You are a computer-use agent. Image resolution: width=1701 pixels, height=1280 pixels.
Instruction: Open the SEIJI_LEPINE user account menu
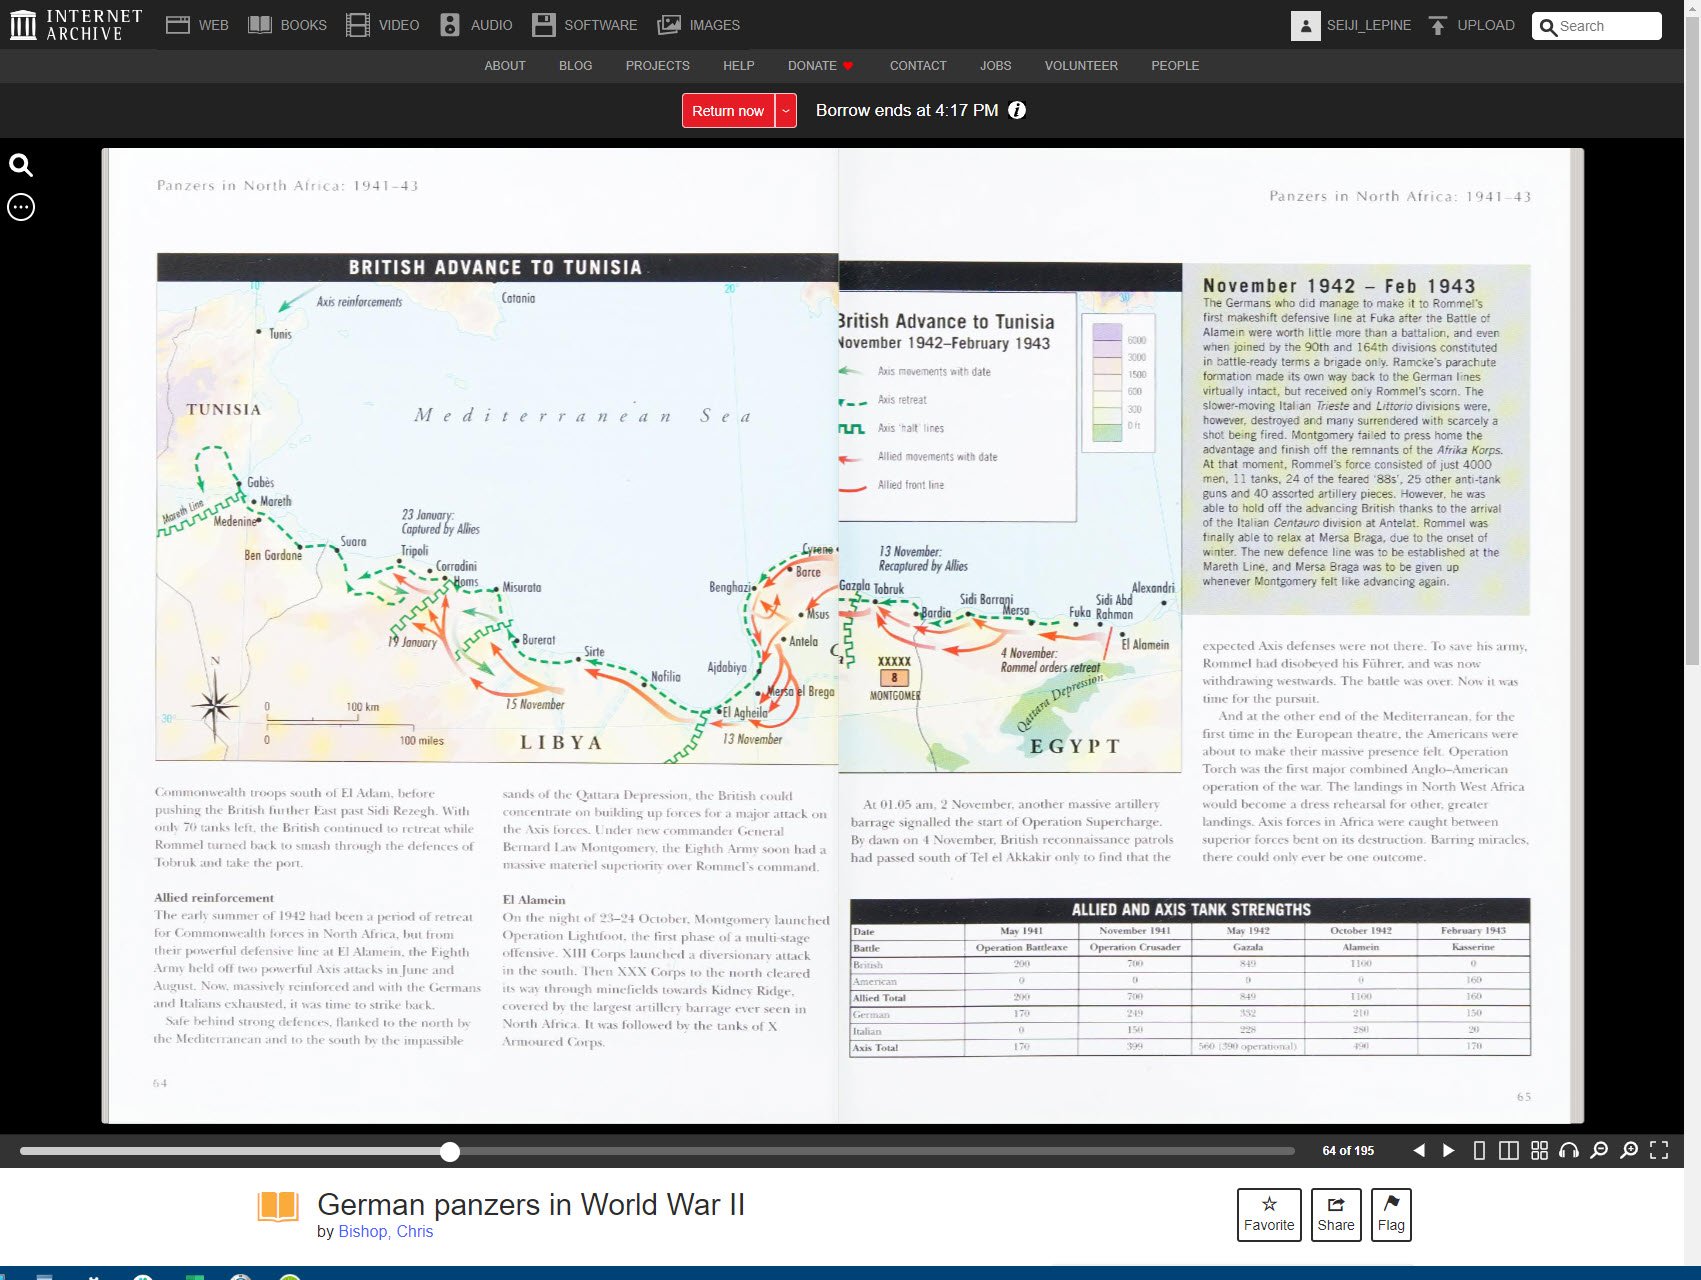click(1351, 25)
